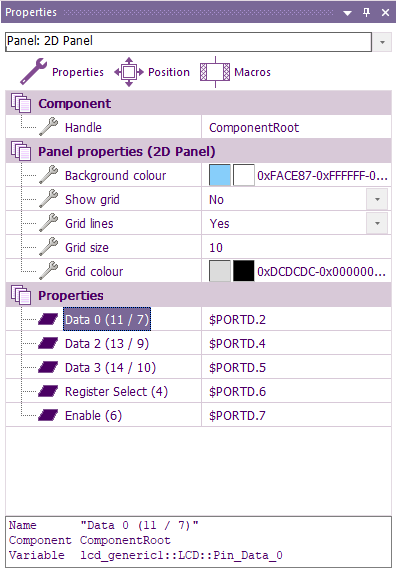Click the light blue background colour swatch
This screenshot has height=572, width=397.
(220, 175)
